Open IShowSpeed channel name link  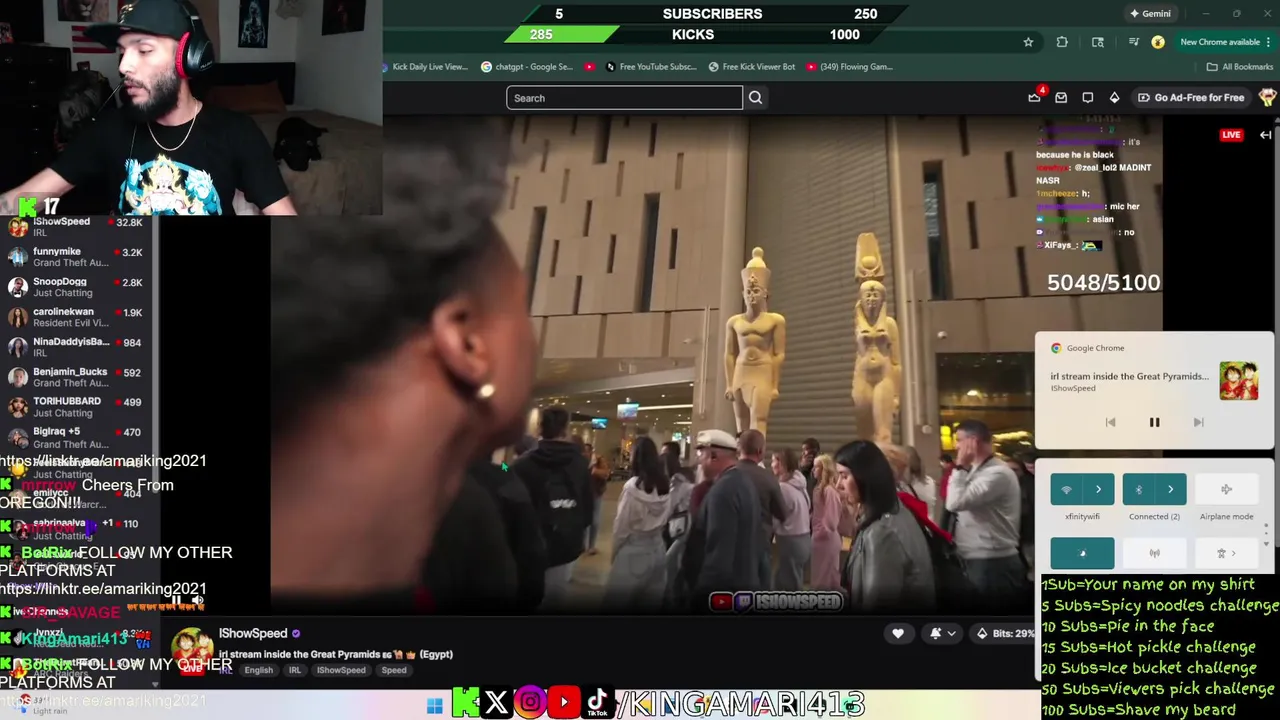[253, 633]
